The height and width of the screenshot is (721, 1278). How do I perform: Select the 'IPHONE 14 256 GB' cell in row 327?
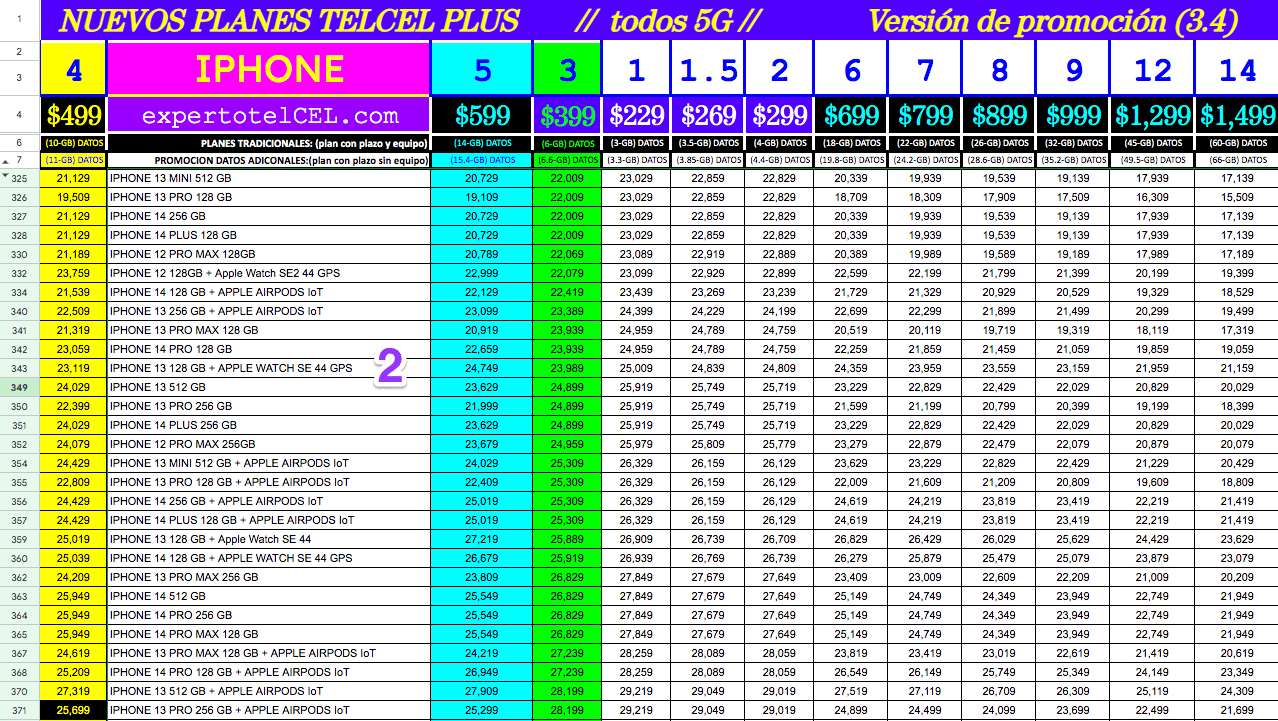[x=269, y=216]
